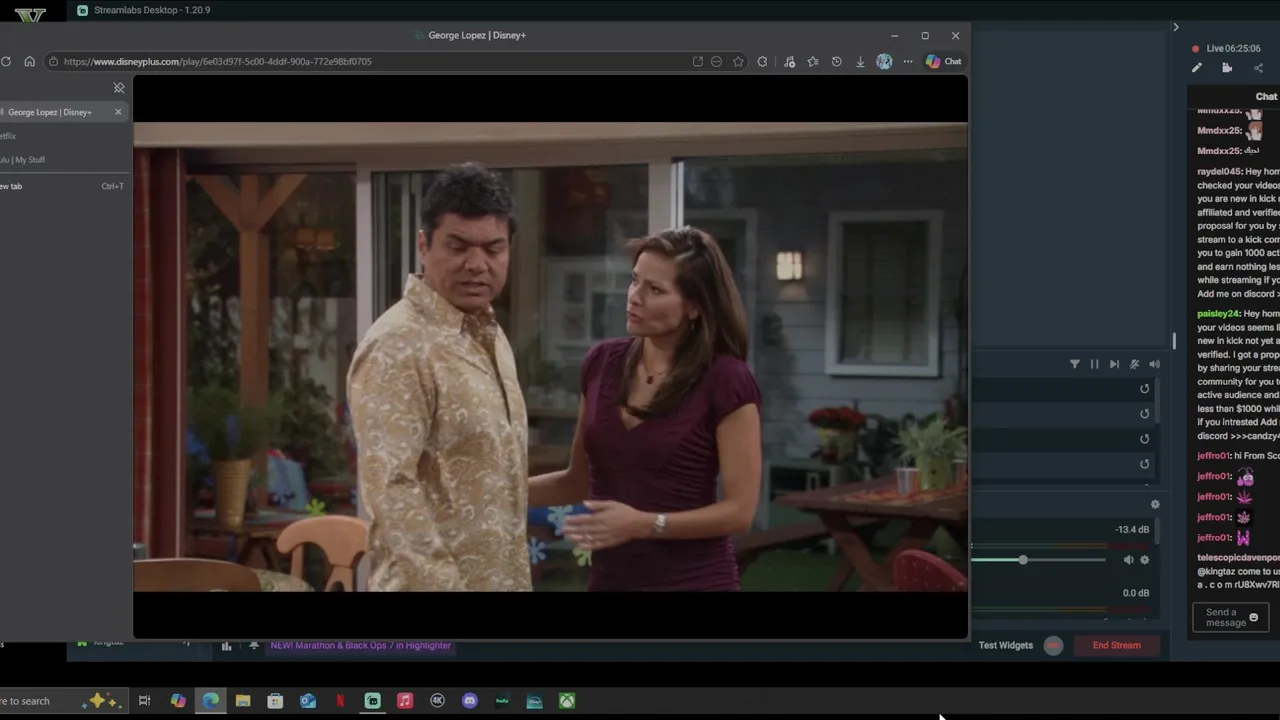This screenshot has width=1280, height=720.
Task: Repeat the fourth recent event alert
Action: pos(1145,464)
